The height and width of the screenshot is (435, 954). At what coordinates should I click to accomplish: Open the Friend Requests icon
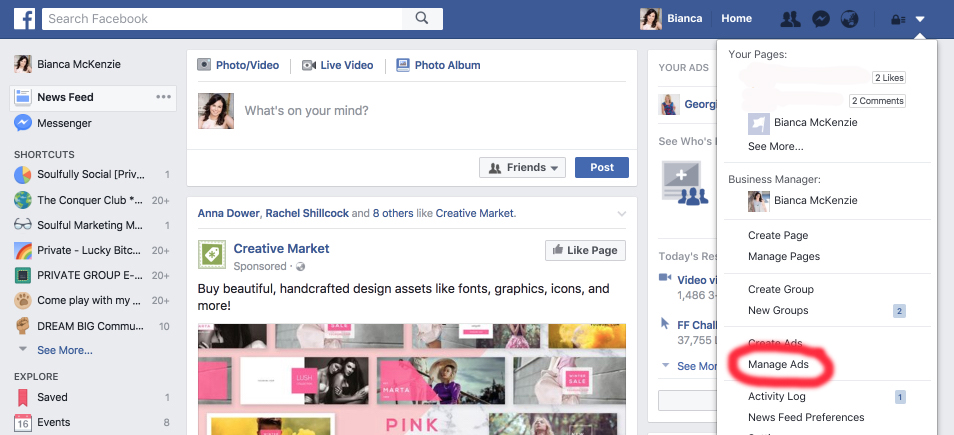790,19
